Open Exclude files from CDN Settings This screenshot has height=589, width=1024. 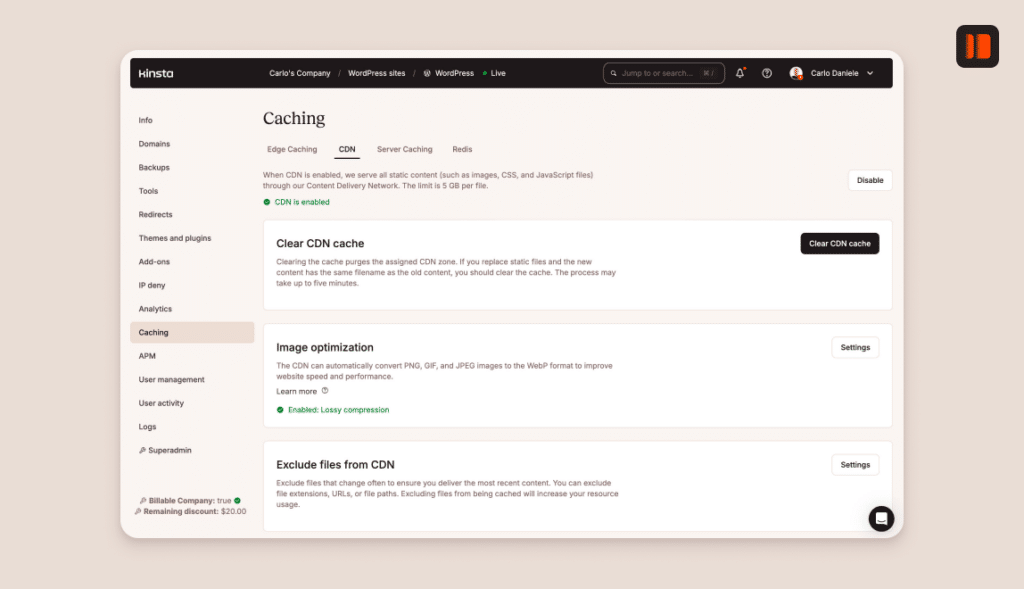point(855,464)
